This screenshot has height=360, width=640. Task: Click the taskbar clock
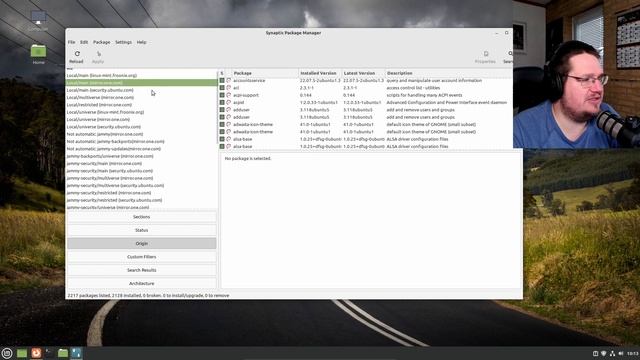(x=633, y=353)
